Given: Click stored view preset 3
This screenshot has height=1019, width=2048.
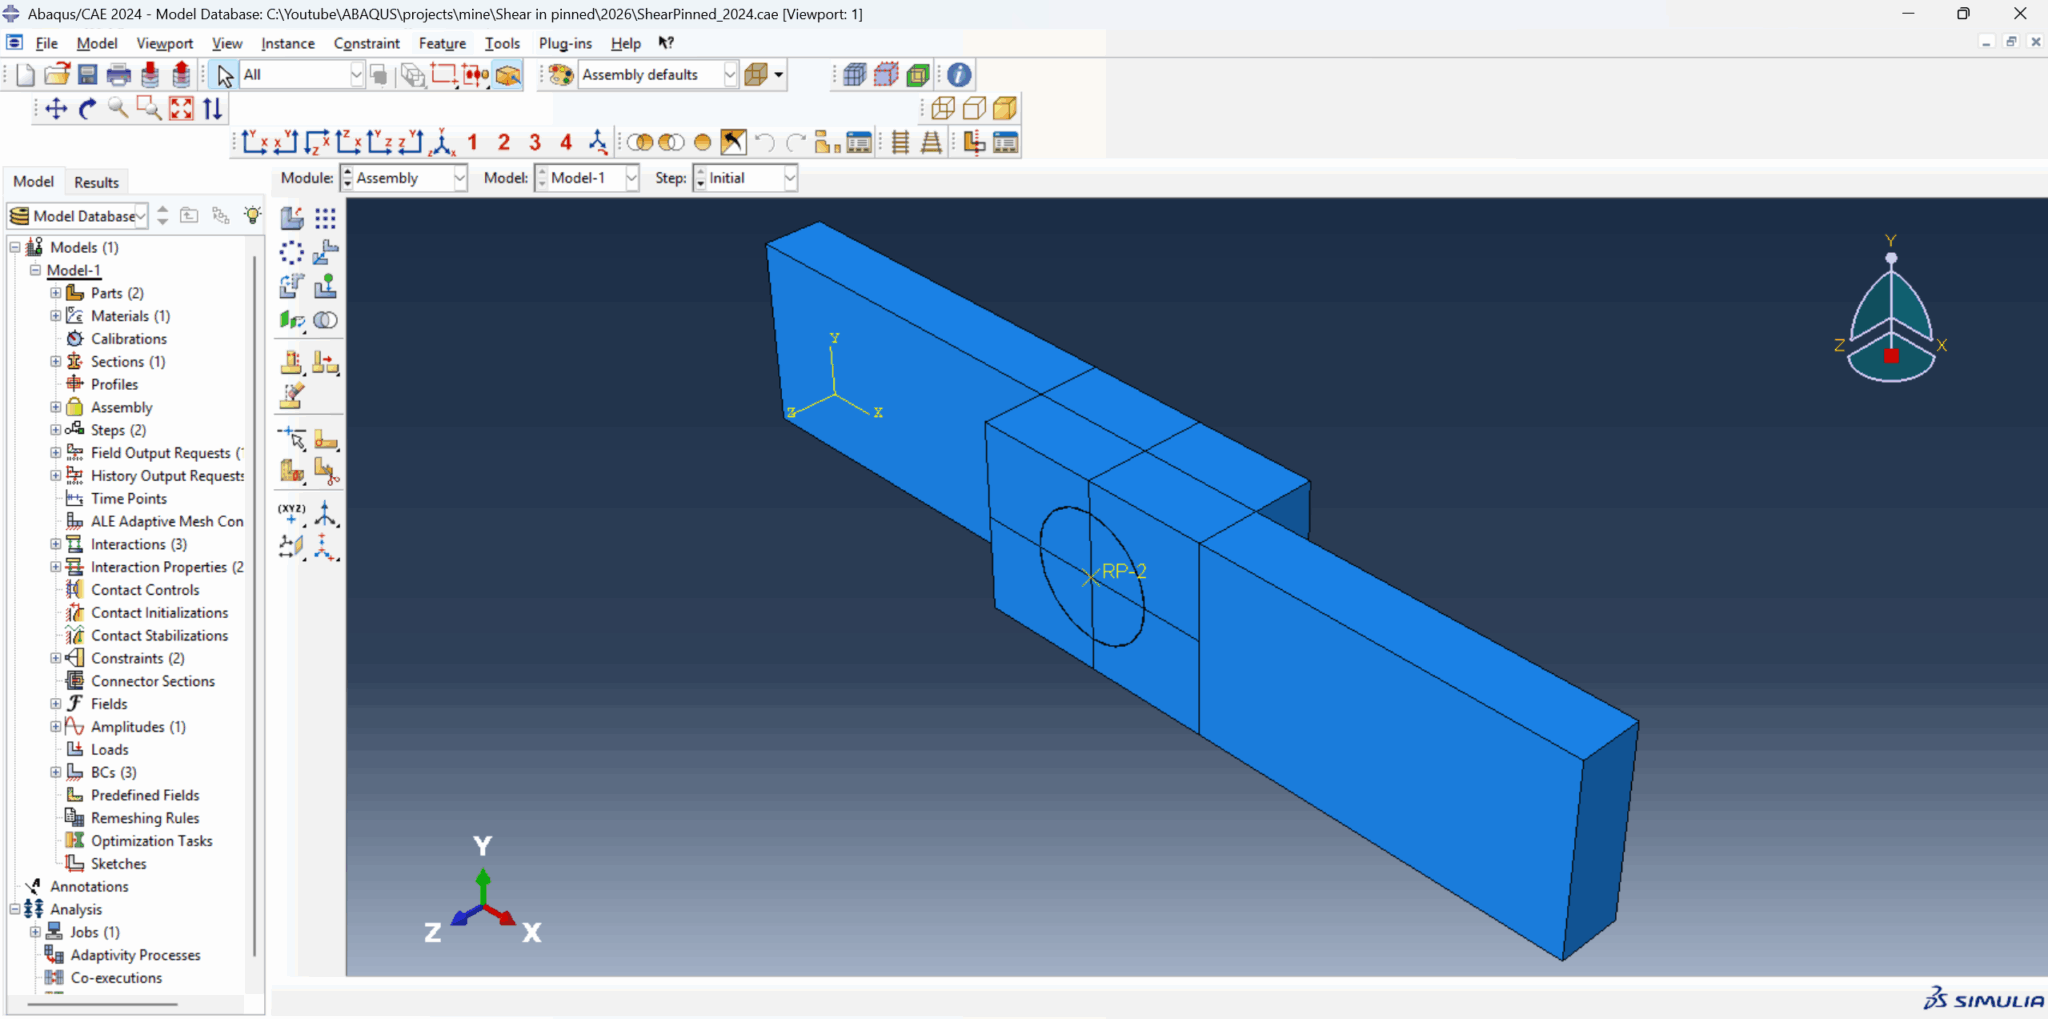Looking at the screenshot, I should coord(535,141).
